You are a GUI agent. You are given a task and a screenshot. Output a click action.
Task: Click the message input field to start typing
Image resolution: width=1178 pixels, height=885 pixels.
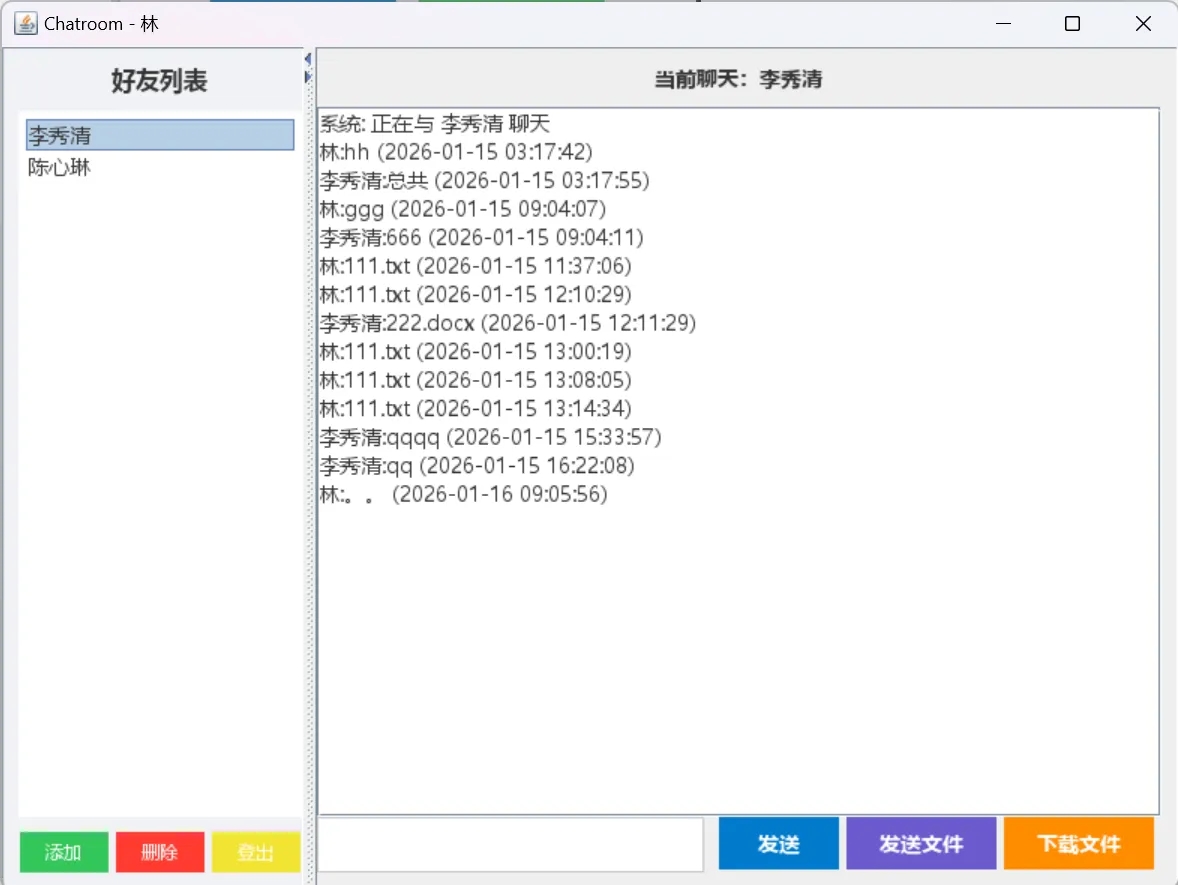click(512, 843)
